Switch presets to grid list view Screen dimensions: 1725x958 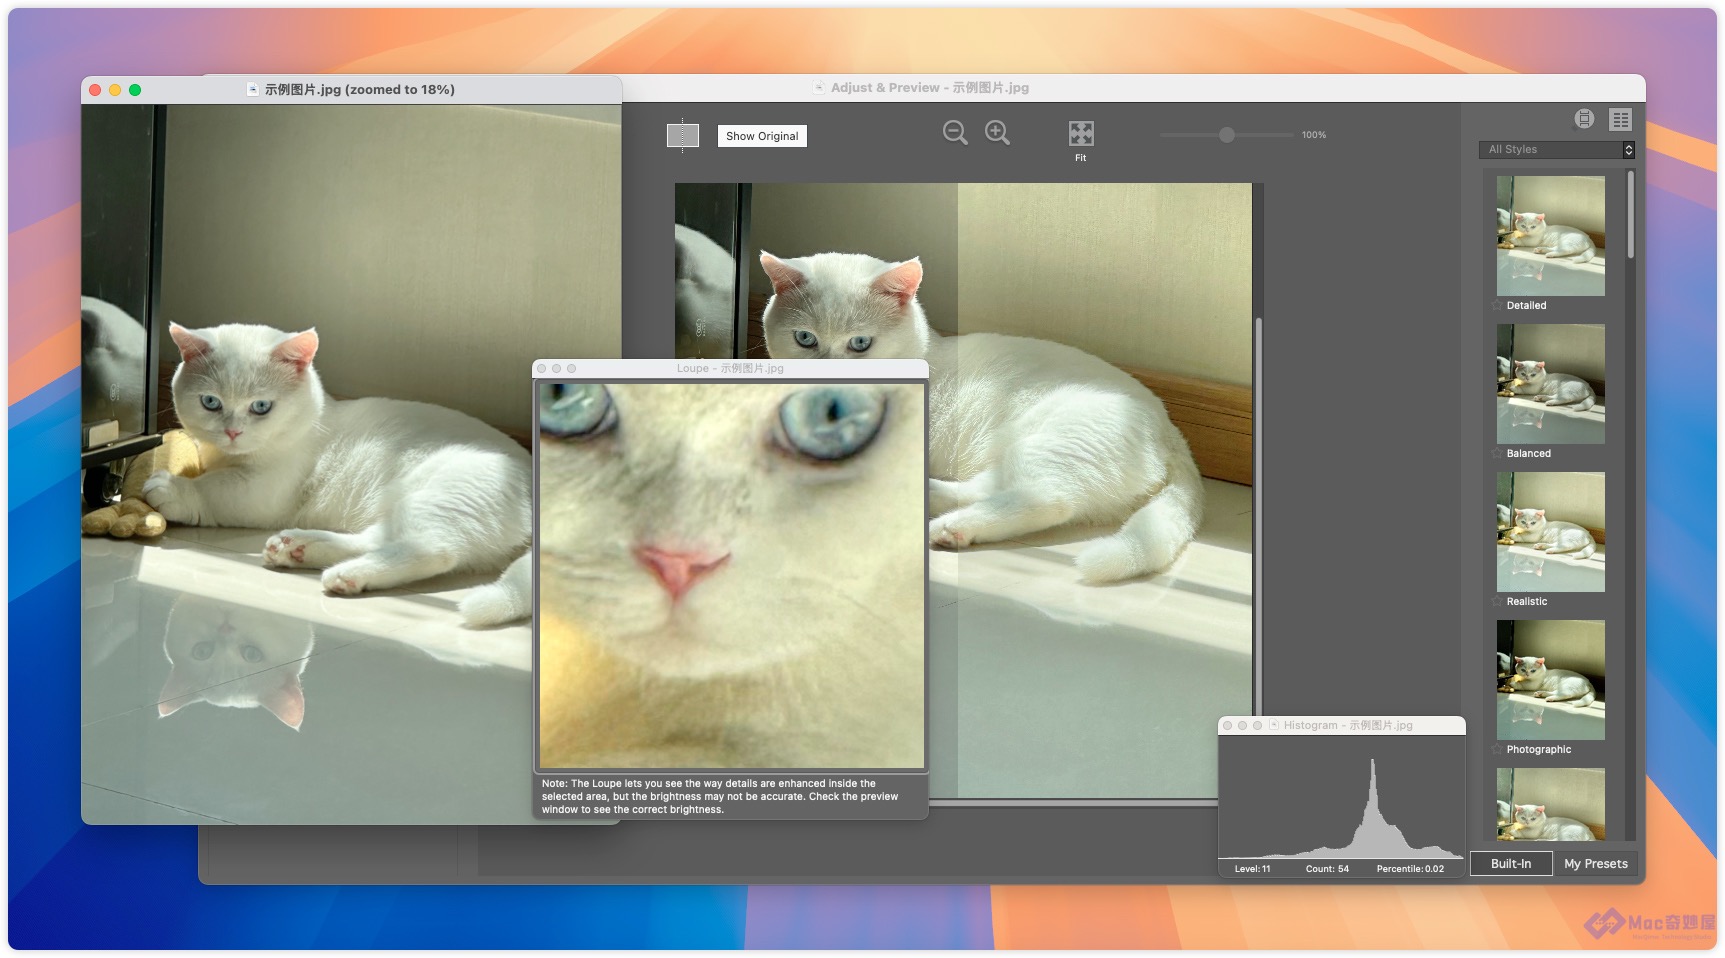click(x=1620, y=119)
